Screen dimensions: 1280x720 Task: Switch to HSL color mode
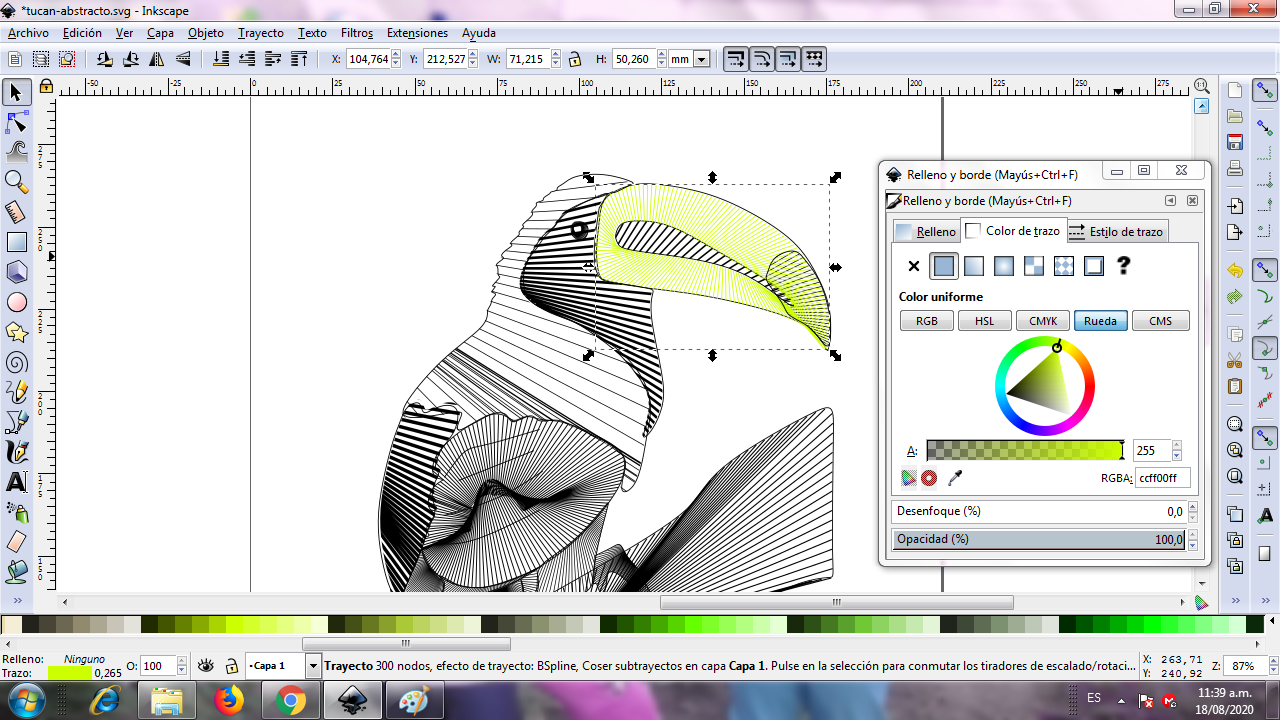985,321
